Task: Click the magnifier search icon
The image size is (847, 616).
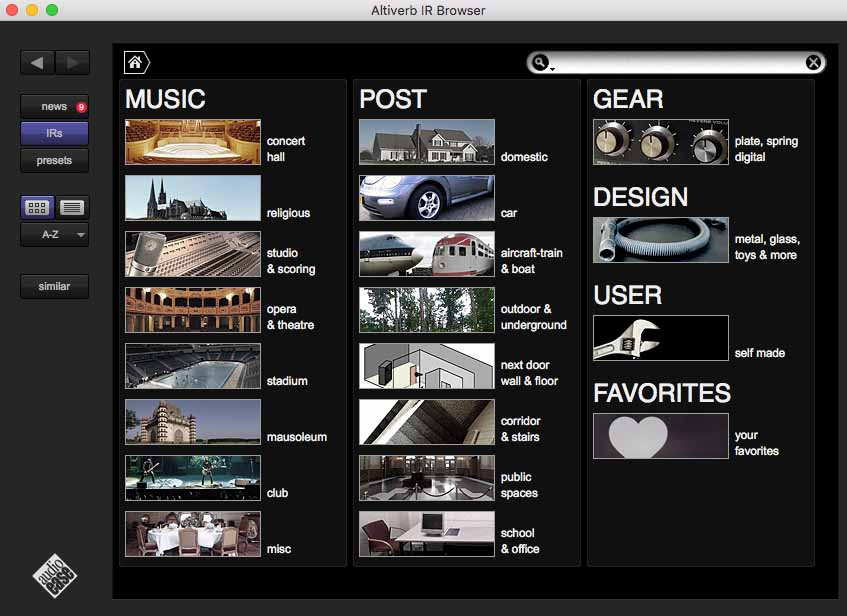Action: point(540,63)
